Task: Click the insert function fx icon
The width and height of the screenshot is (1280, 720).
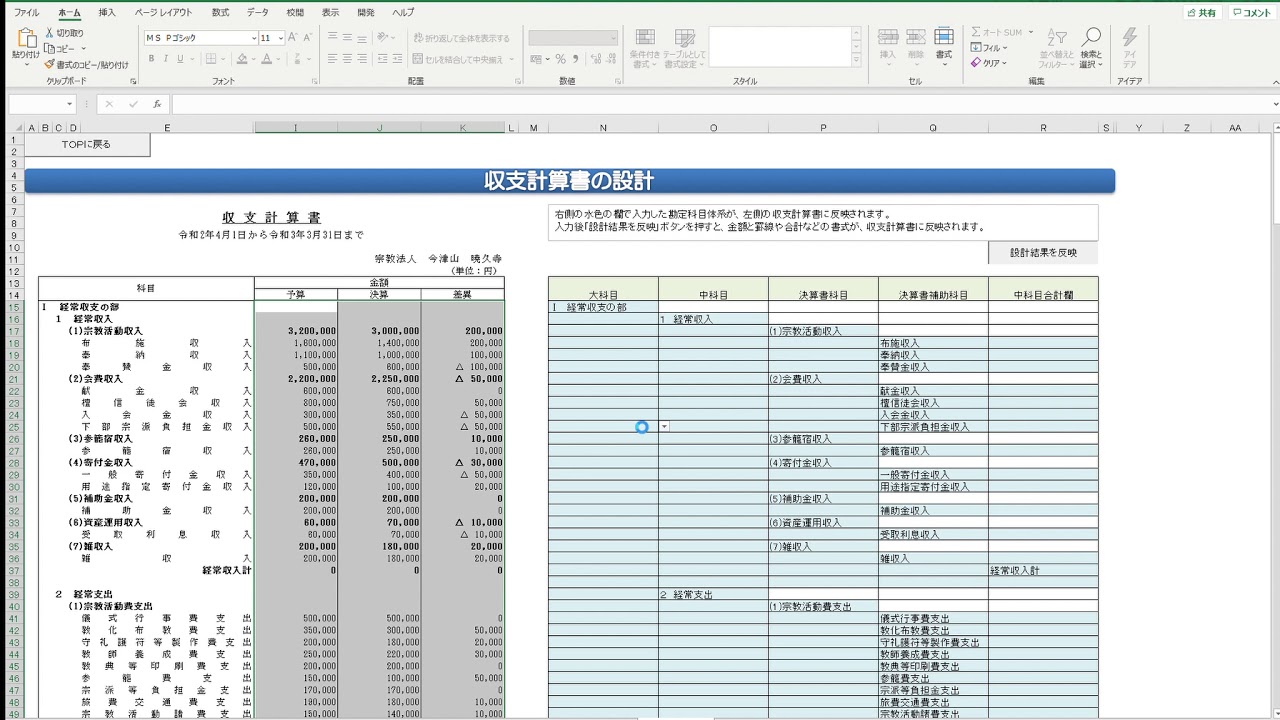Action: pos(157,104)
